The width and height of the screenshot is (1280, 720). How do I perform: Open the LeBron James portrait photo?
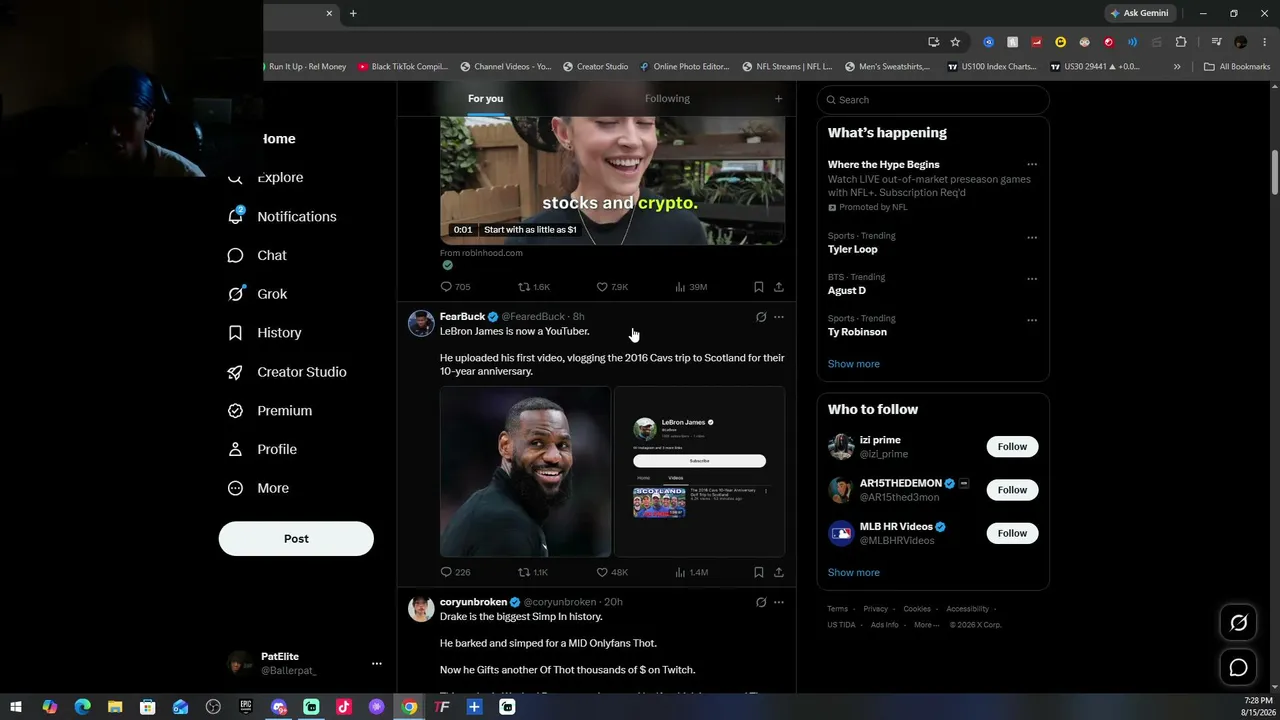pyautogui.click(x=525, y=472)
